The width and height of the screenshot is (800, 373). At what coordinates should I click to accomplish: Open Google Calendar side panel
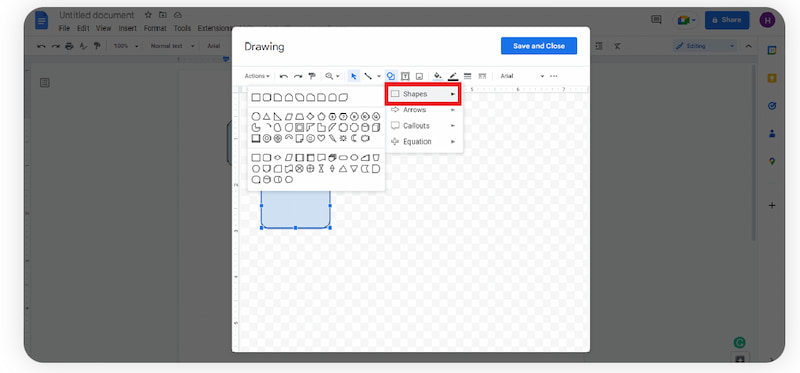point(772,50)
